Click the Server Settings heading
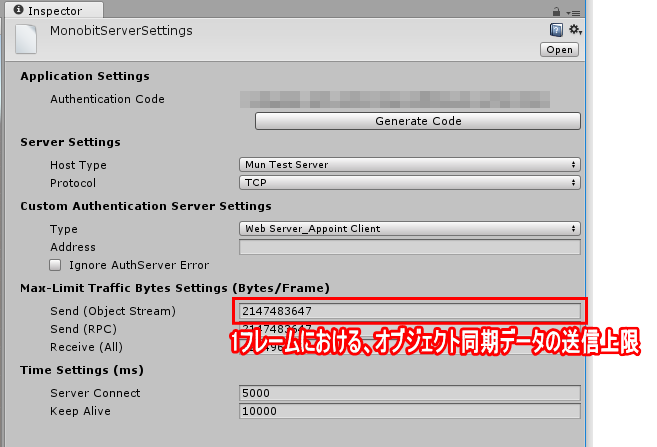 point(70,142)
